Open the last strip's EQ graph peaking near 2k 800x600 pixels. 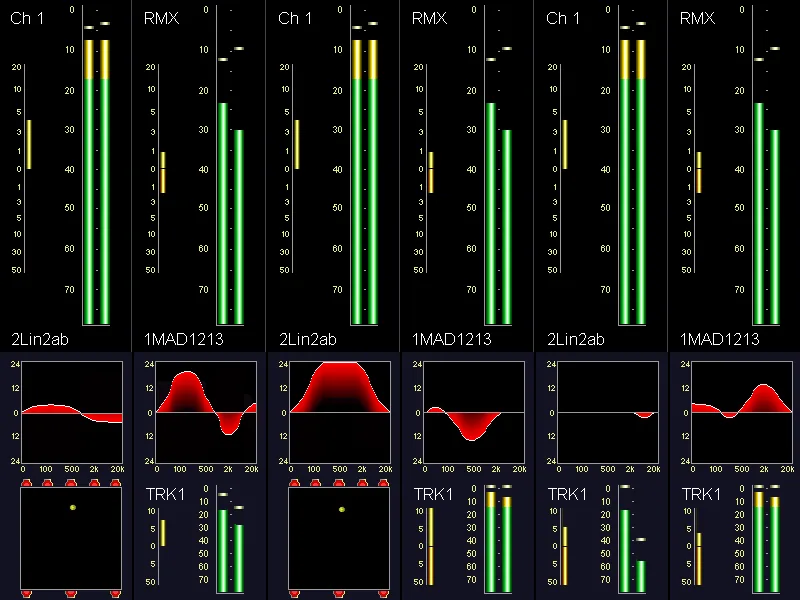coord(742,411)
